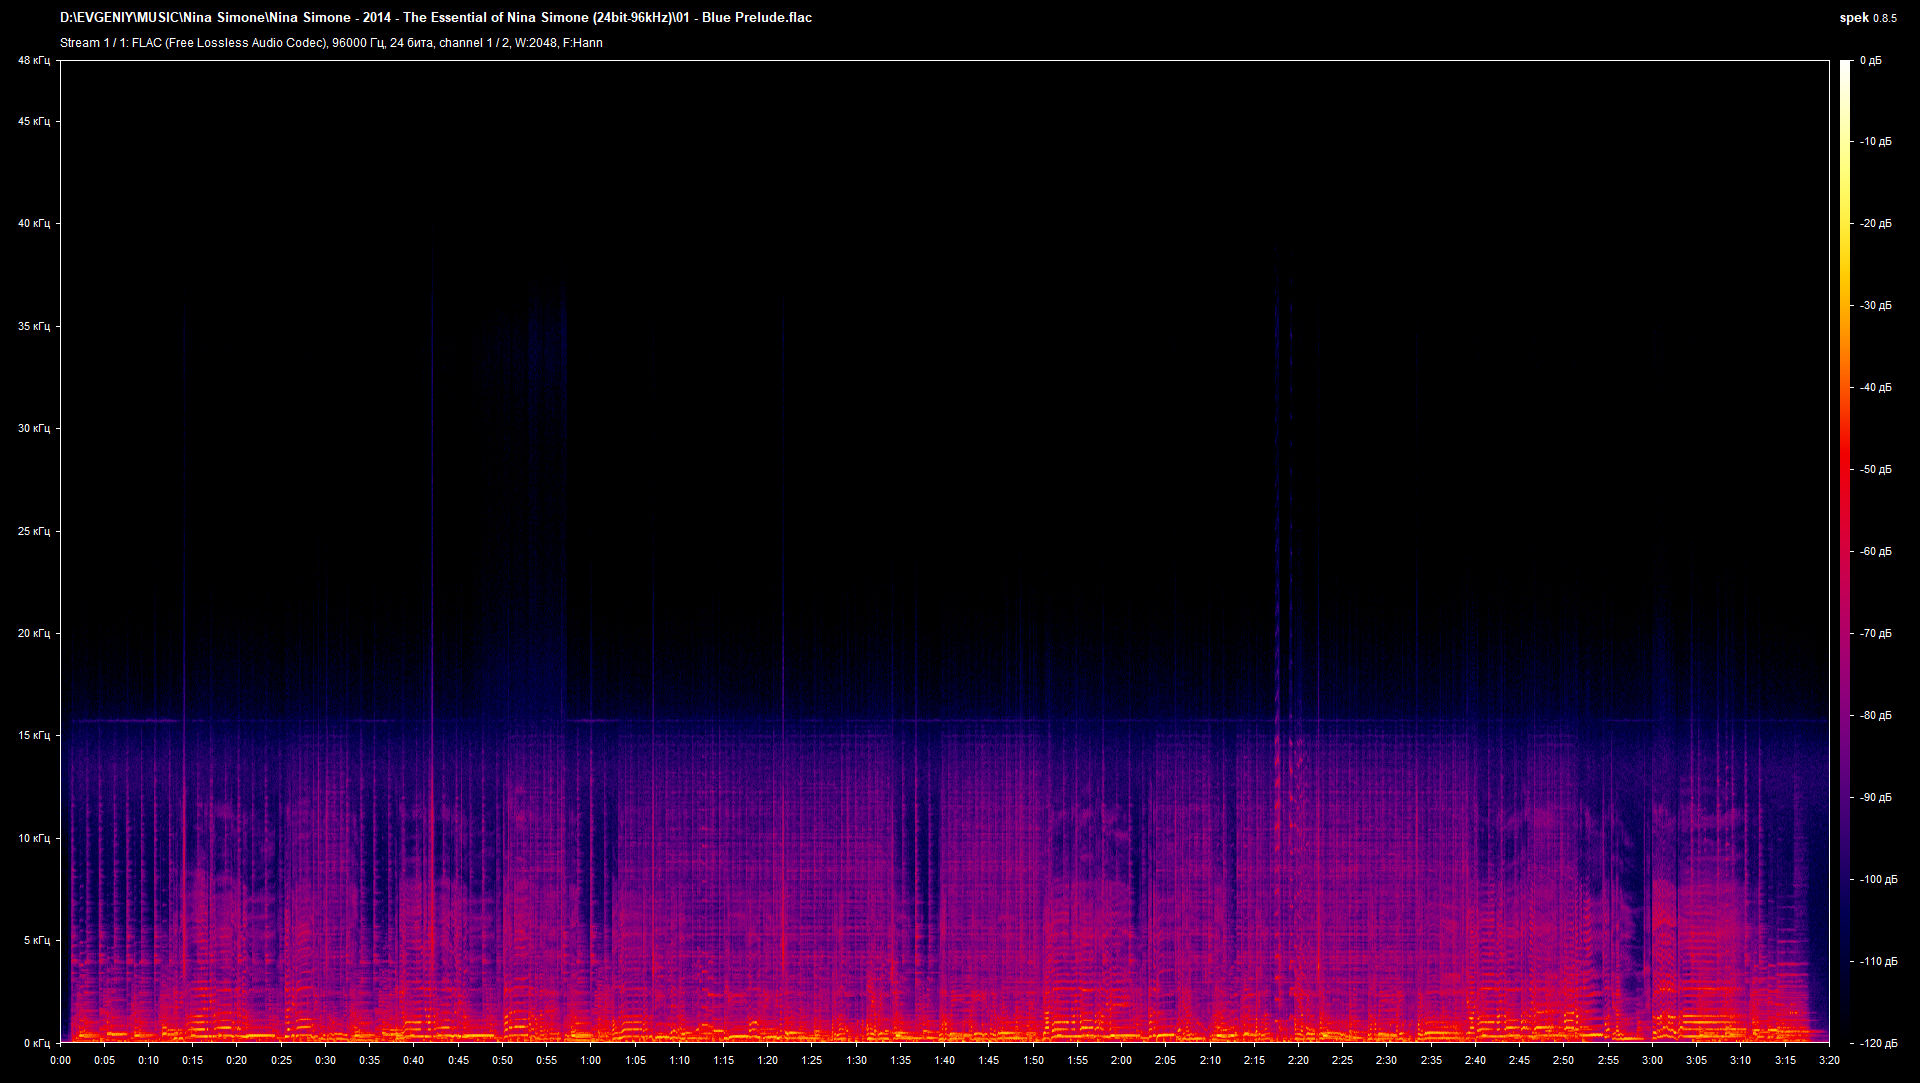Click the 0:45 time axis marker
The height and width of the screenshot is (1083, 1920).
pos(458,1061)
